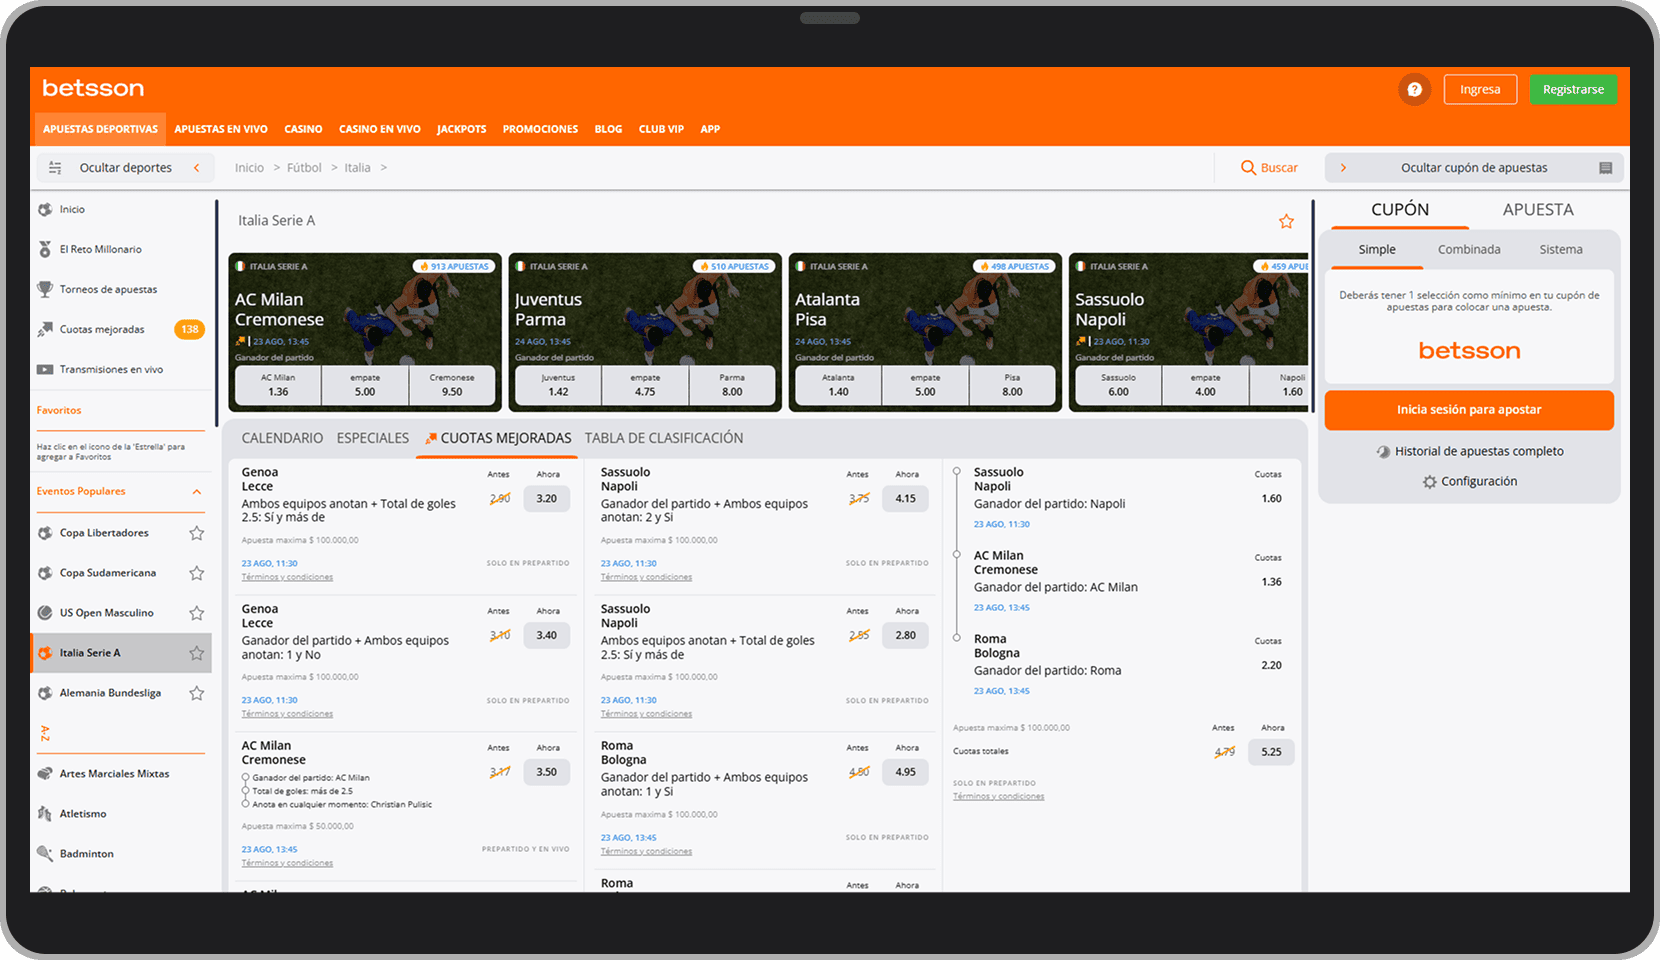Go to Apuestas en Vivo

(221, 129)
